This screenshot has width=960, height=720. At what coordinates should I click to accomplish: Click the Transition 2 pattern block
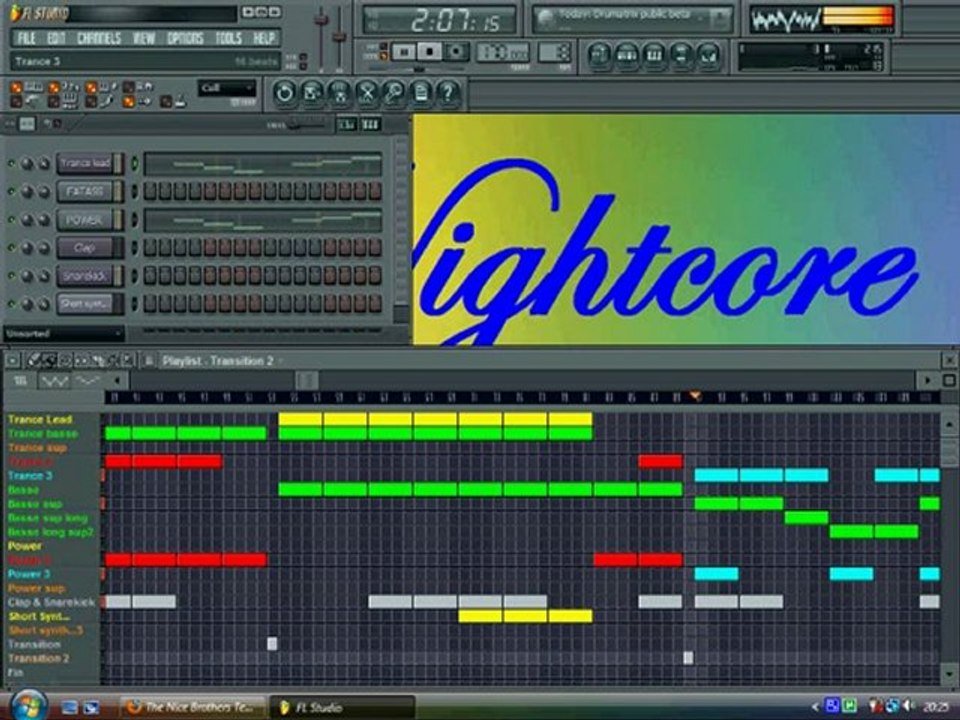coord(688,658)
